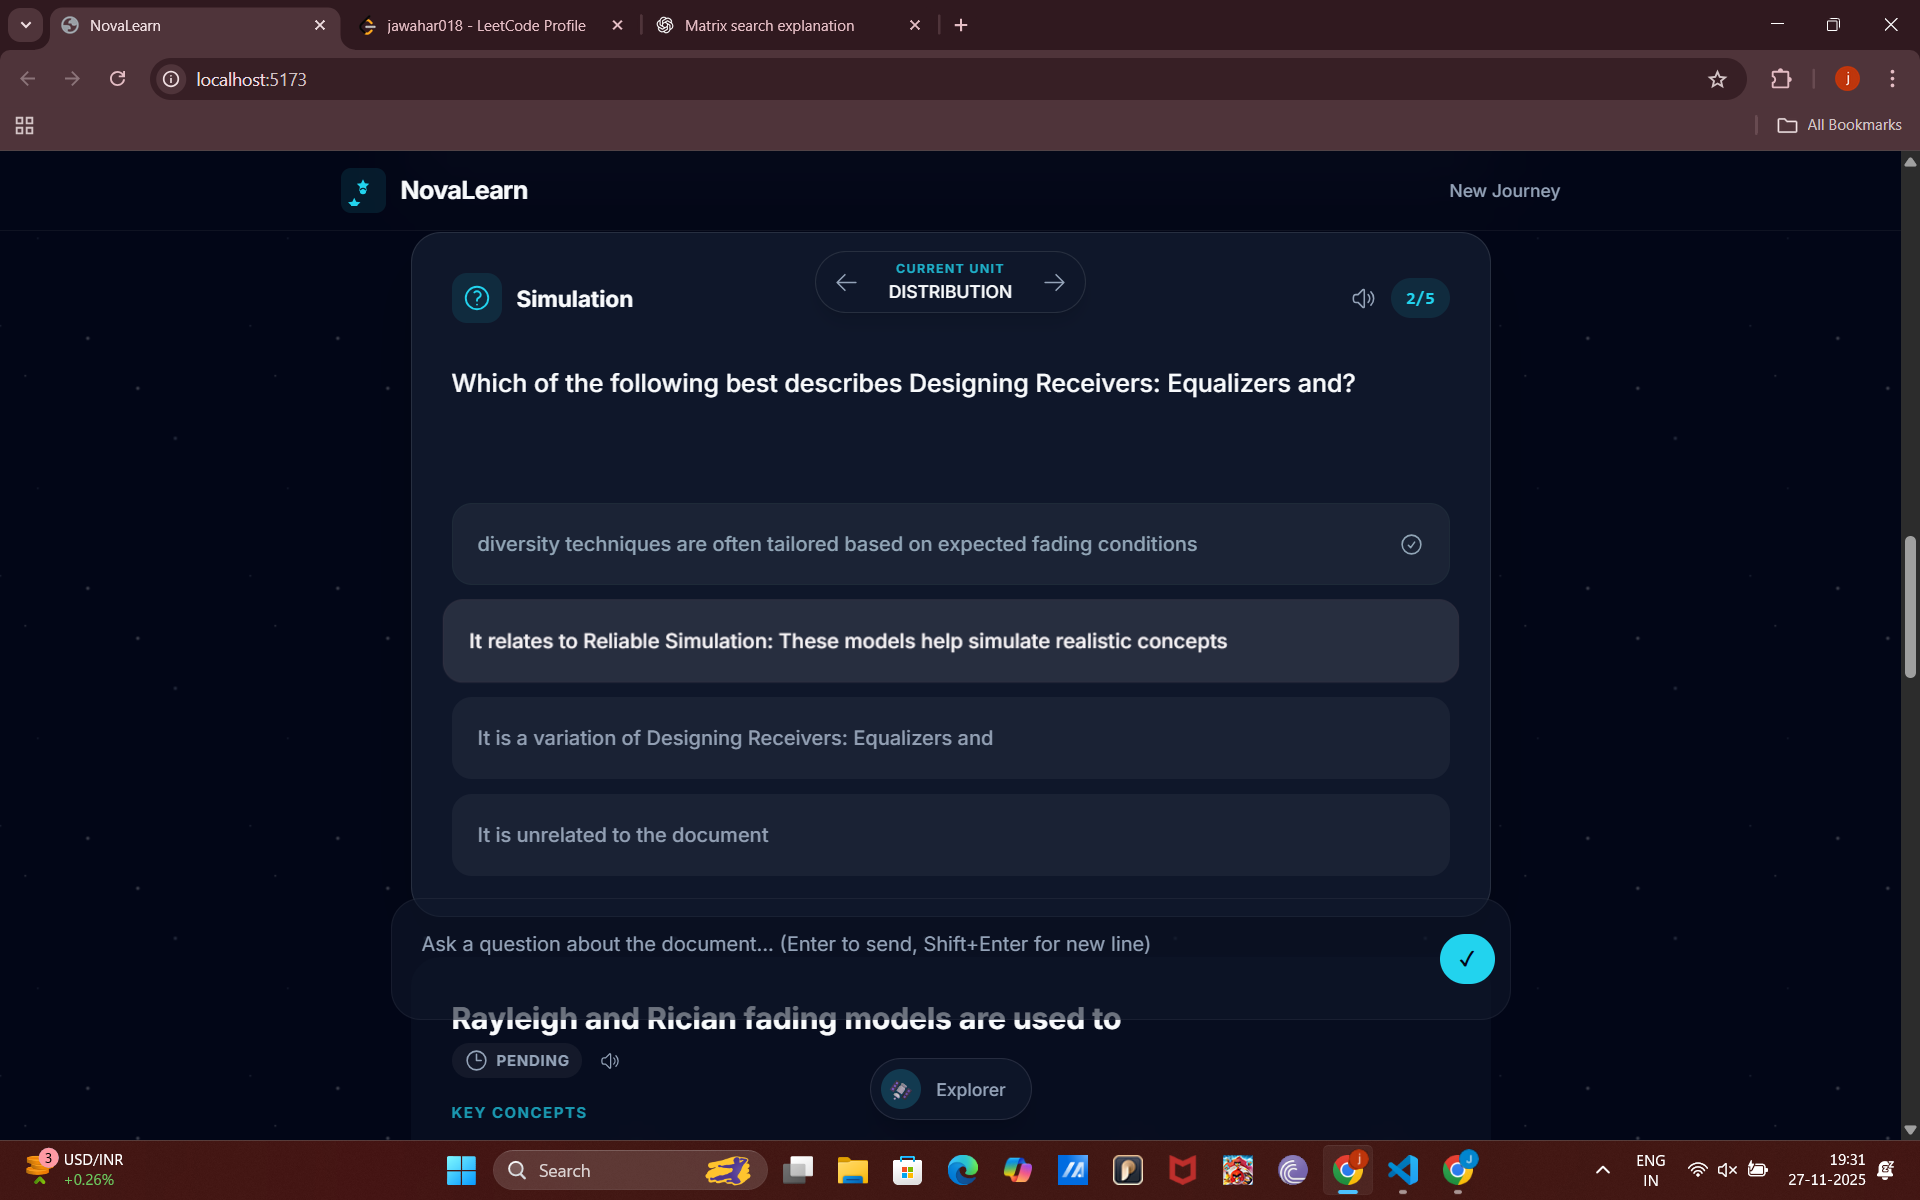
Task: Expand hidden system tray icons chevron
Action: click(1602, 1170)
